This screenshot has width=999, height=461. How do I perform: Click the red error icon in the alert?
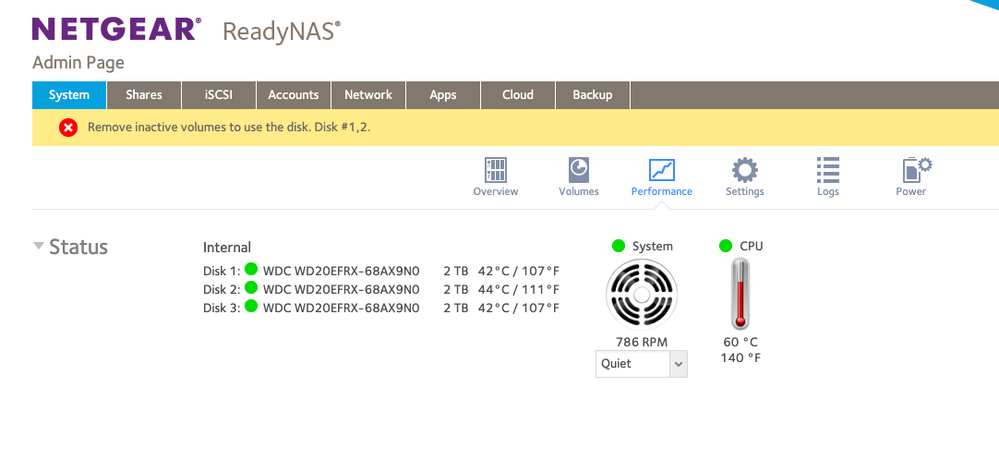point(68,128)
